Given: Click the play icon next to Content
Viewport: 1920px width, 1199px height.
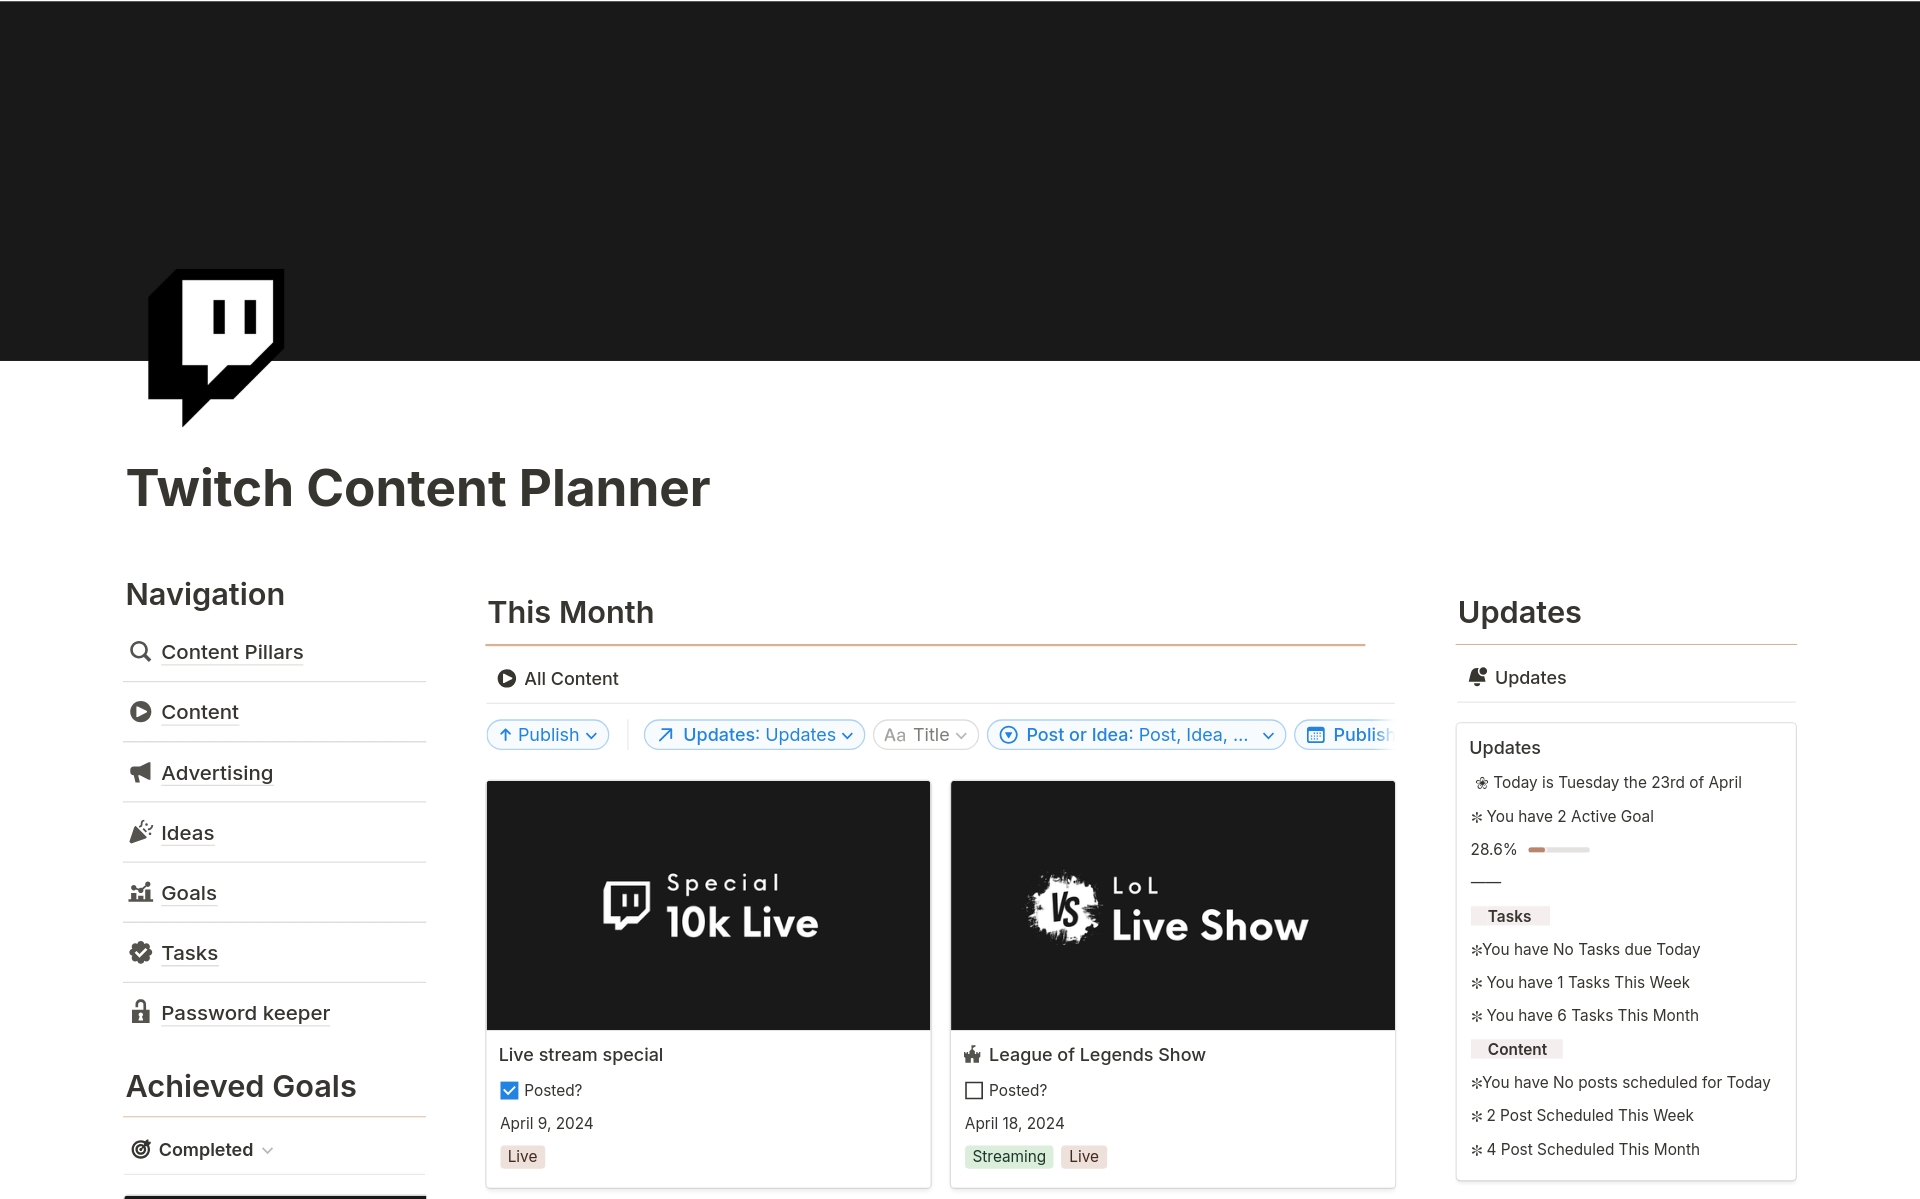Looking at the screenshot, I should click(x=140, y=712).
